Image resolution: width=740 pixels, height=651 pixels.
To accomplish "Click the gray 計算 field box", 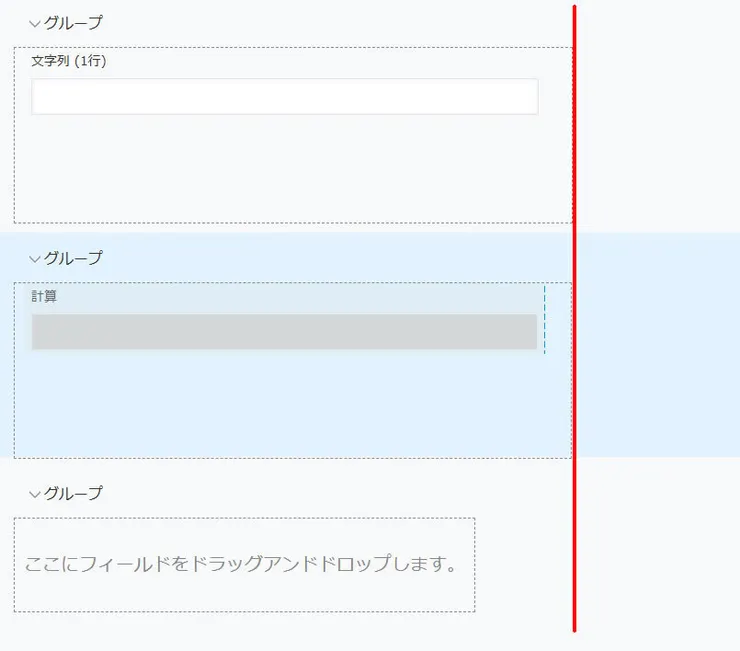I will [284, 332].
